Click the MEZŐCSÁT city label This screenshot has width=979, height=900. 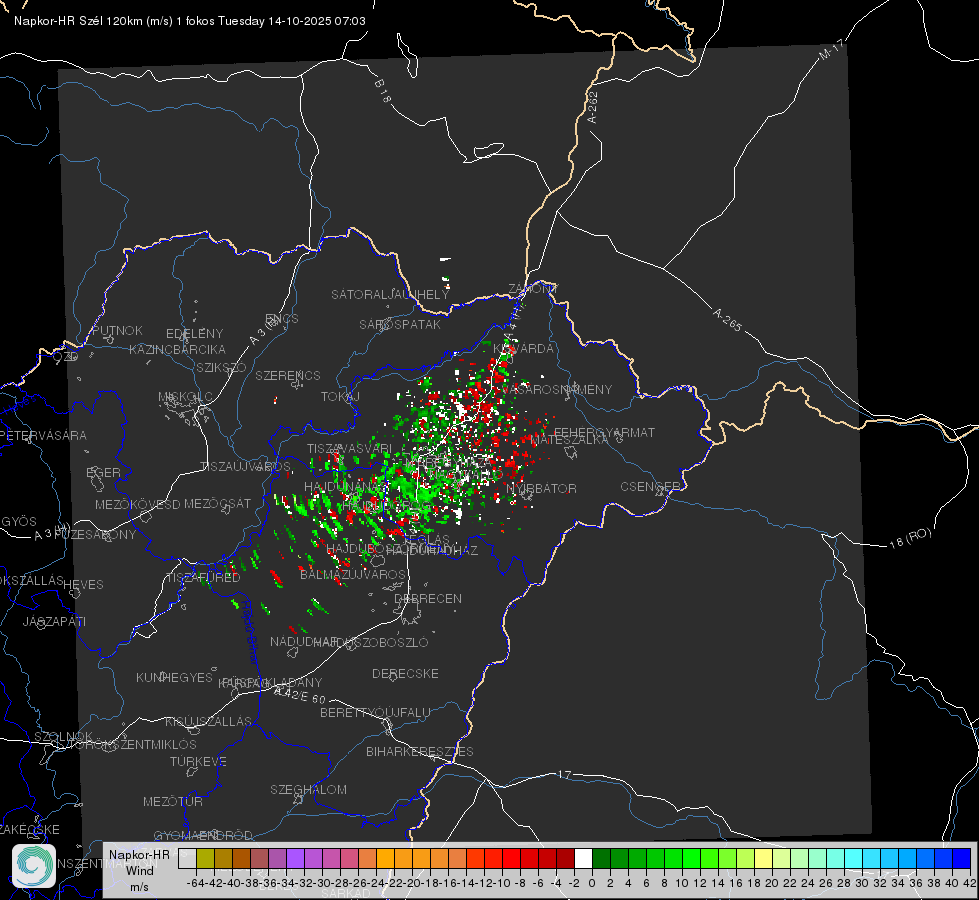(217, 503)
